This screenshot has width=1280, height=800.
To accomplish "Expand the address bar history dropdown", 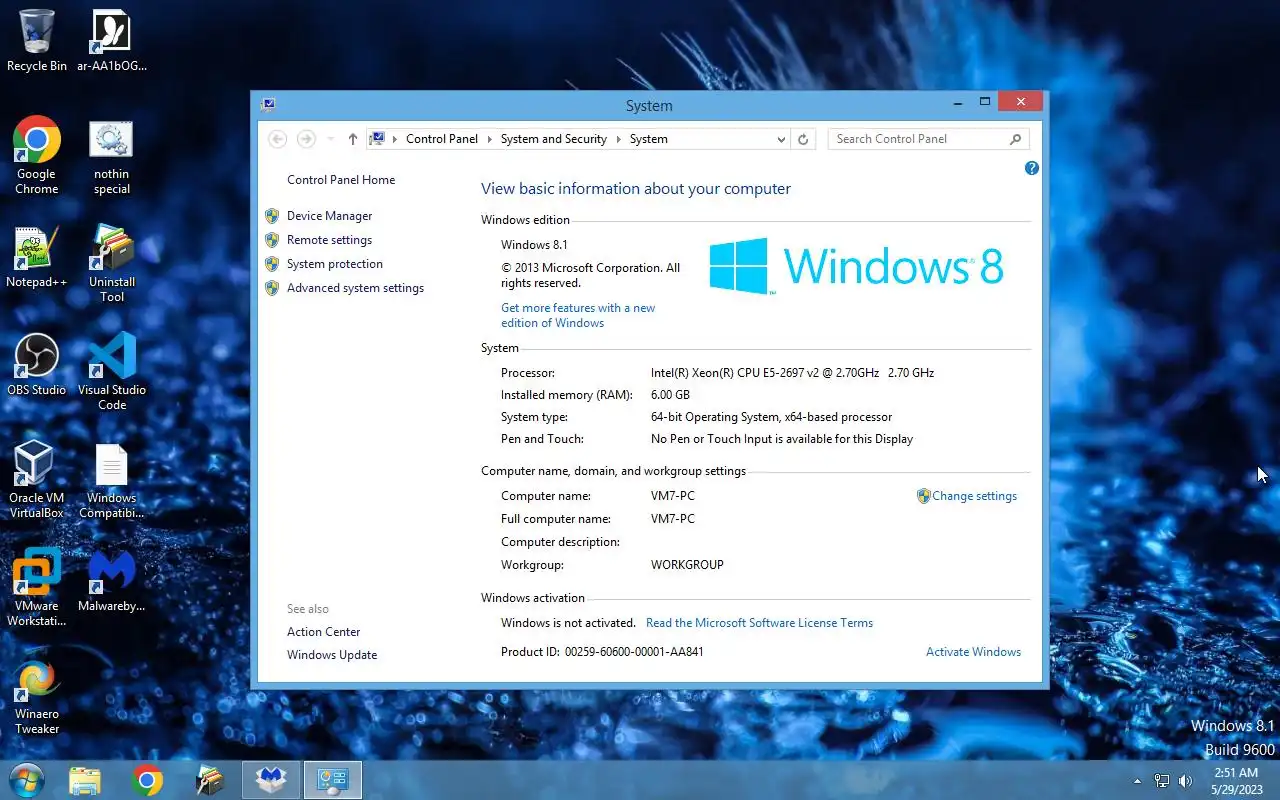I will coord(781,139).
